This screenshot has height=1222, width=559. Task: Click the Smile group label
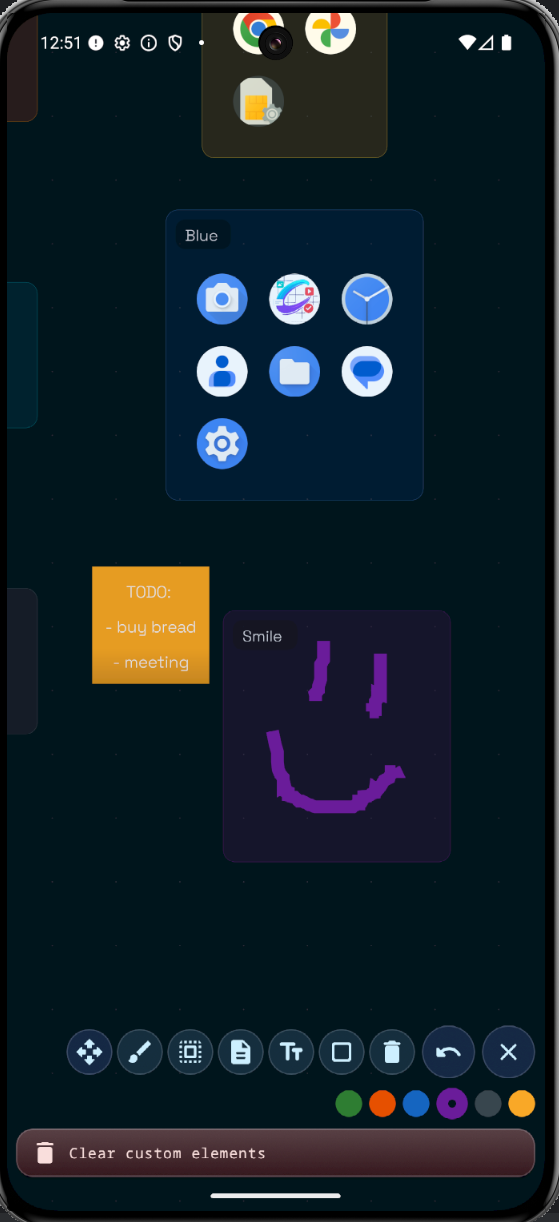tap(262, 636)
